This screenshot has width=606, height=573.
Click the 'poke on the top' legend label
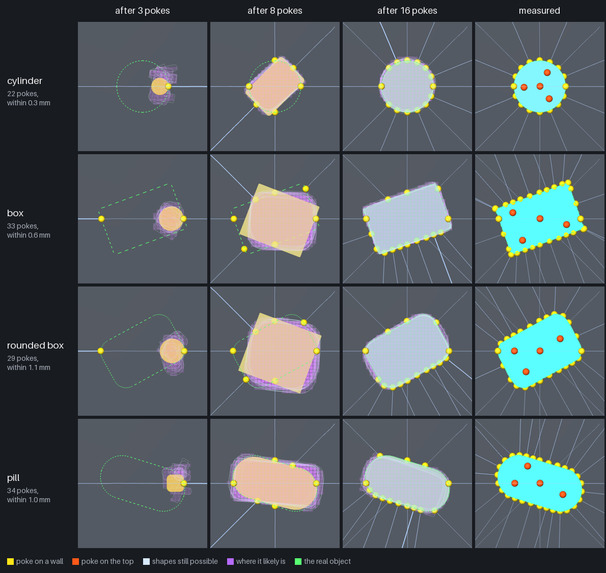pyautogui.click(x=107, y=561)
